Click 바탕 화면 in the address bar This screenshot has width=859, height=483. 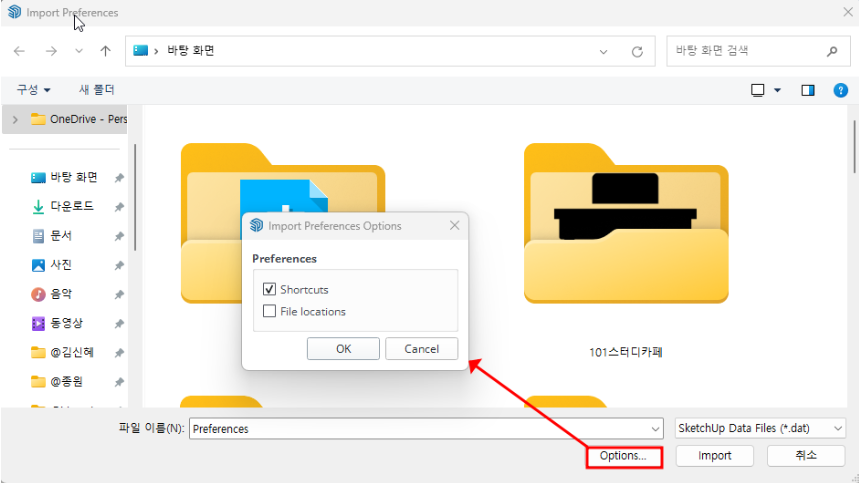point(191,51)
